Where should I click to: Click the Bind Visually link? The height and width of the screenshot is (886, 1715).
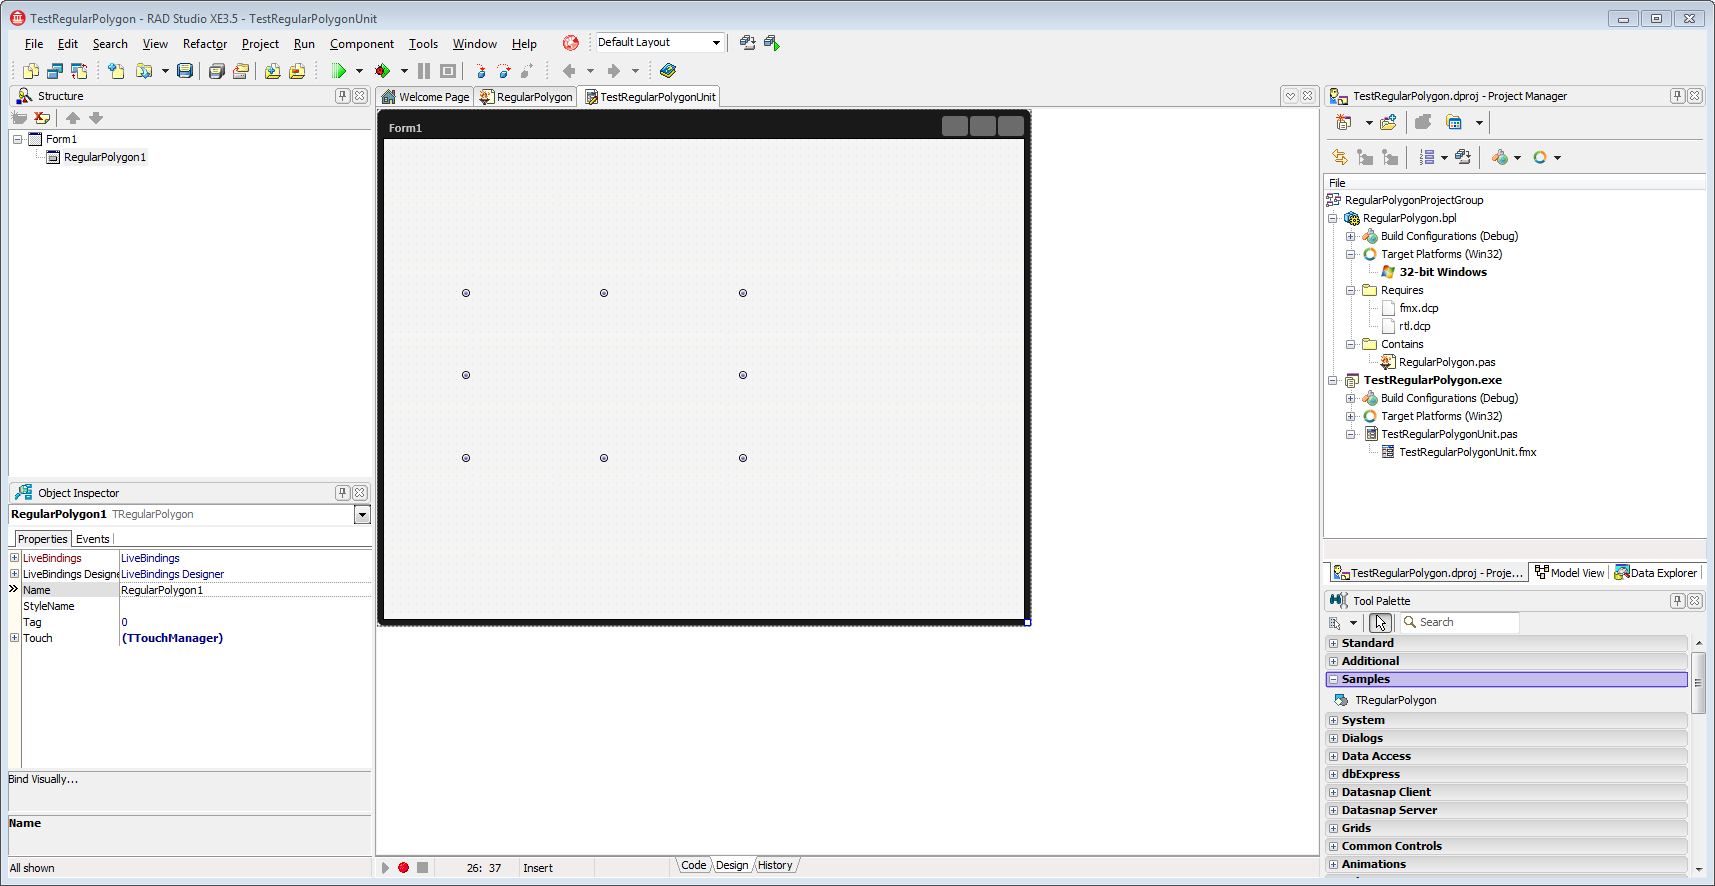pos(43,779)
